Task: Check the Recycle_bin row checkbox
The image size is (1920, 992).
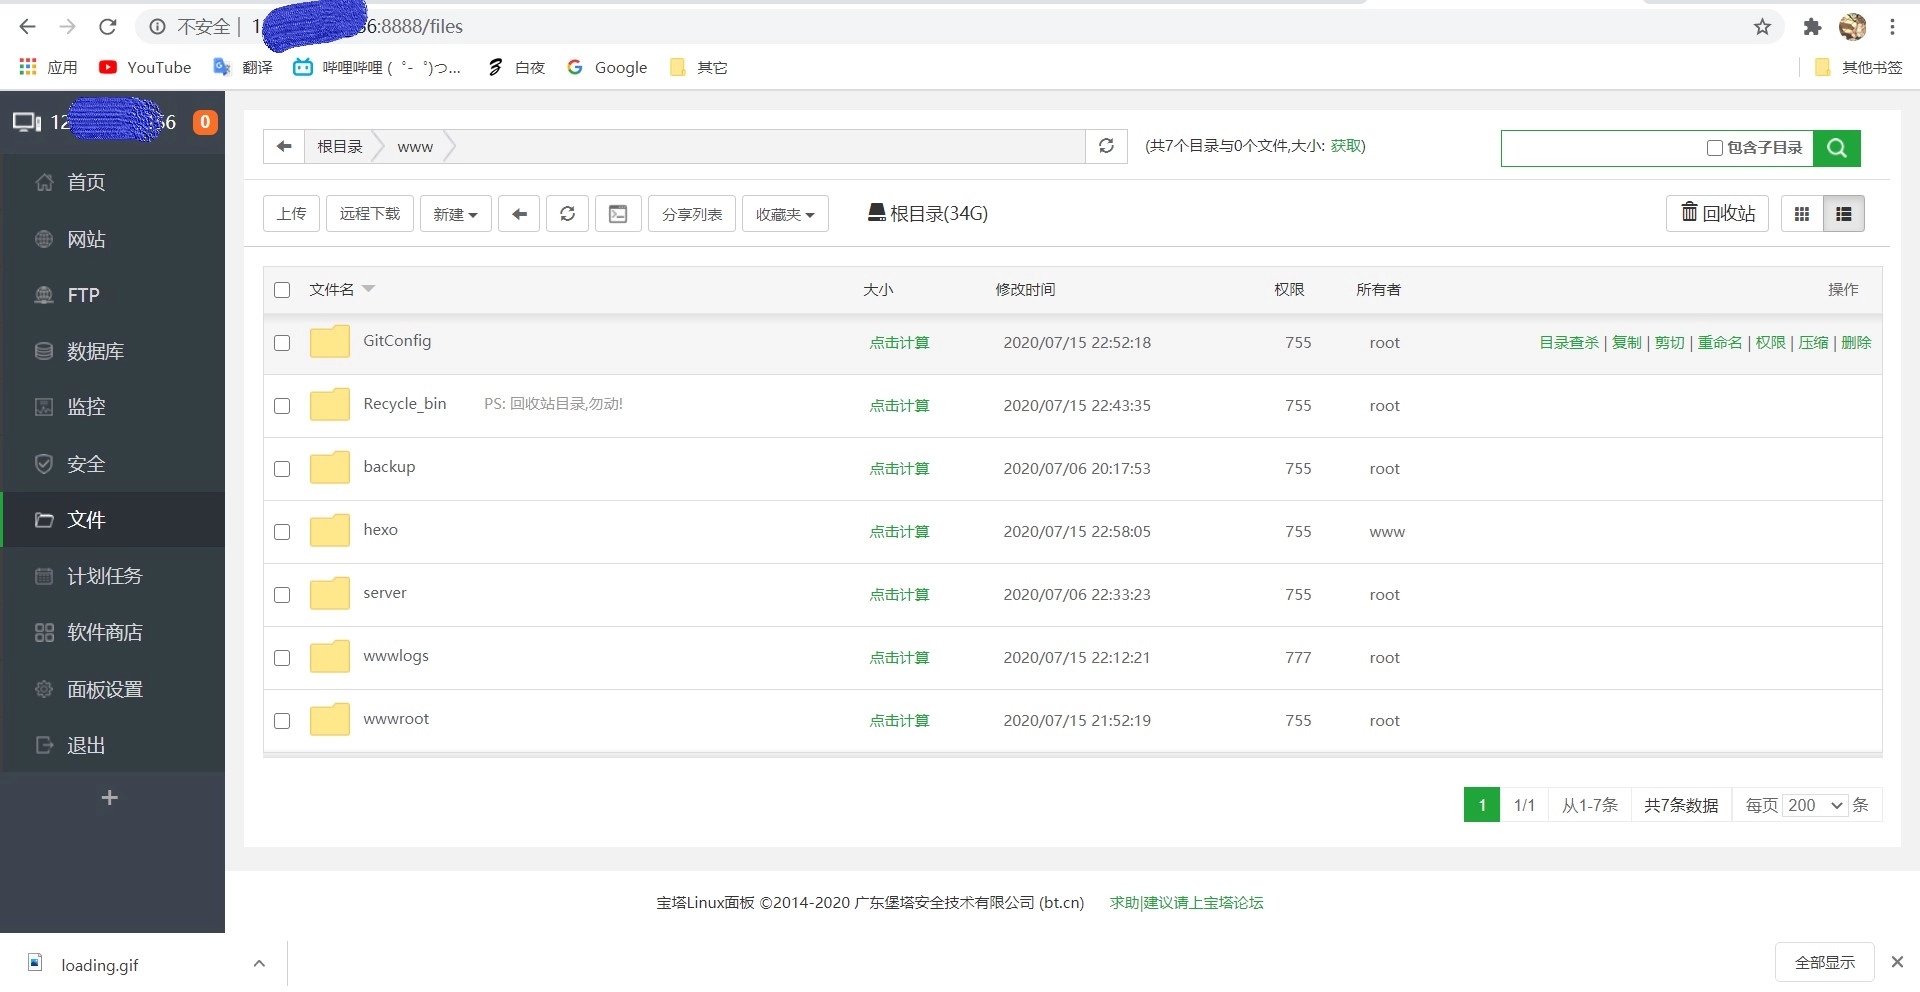Action: coord(282,406)
